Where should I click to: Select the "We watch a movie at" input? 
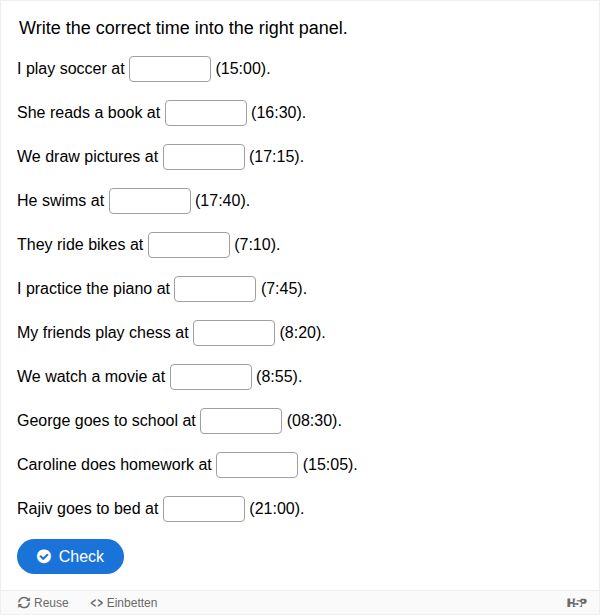coord(210,377)
